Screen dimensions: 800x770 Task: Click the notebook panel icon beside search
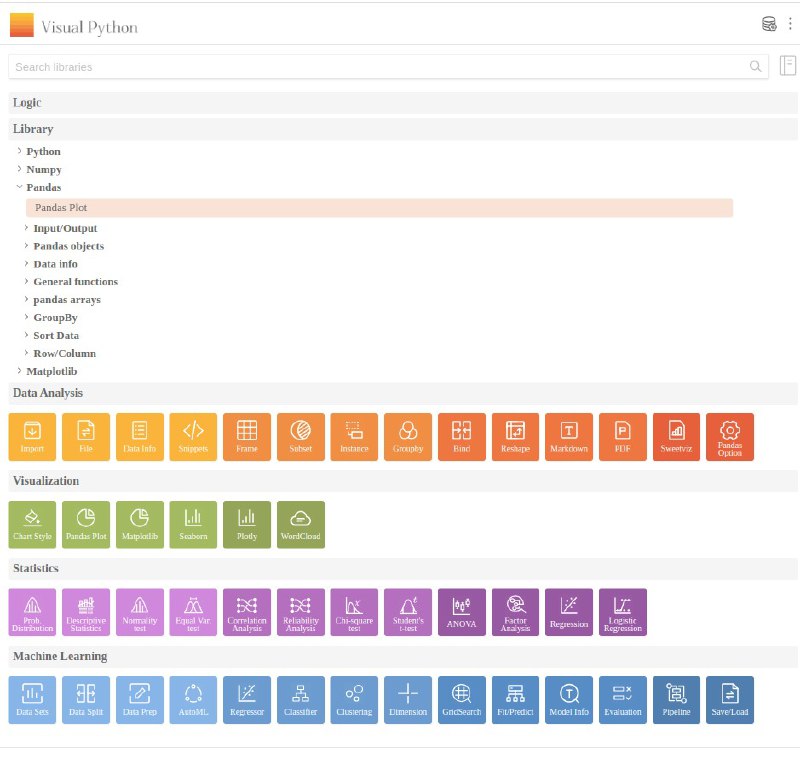(788, 66)
